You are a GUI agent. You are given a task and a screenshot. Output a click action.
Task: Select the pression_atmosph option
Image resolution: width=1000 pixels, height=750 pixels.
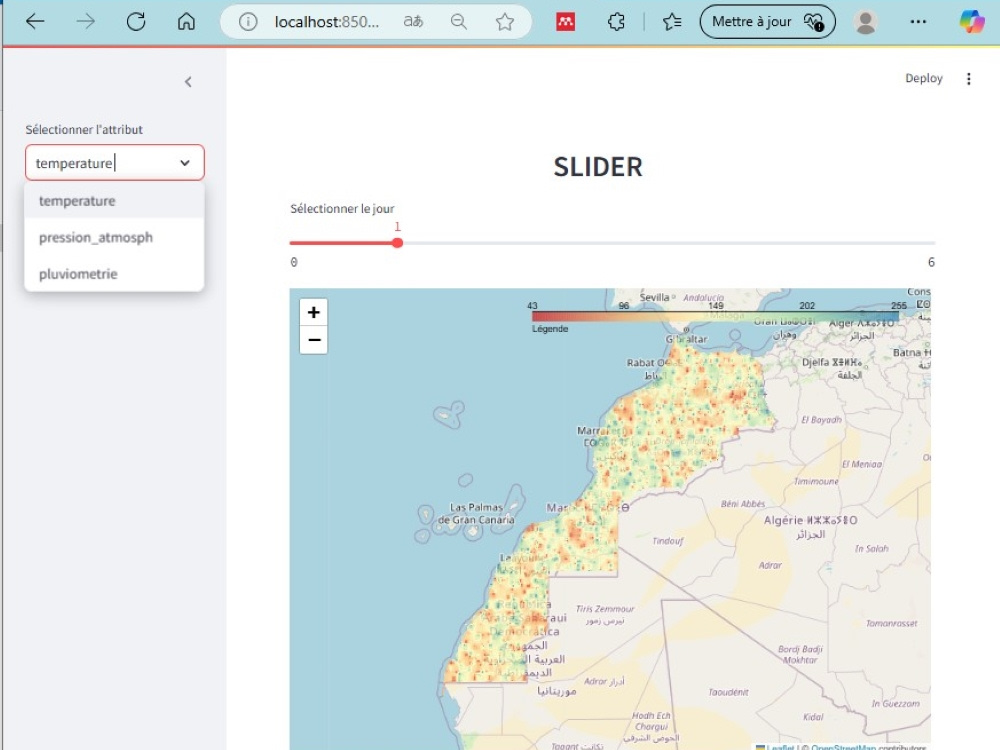114,237
